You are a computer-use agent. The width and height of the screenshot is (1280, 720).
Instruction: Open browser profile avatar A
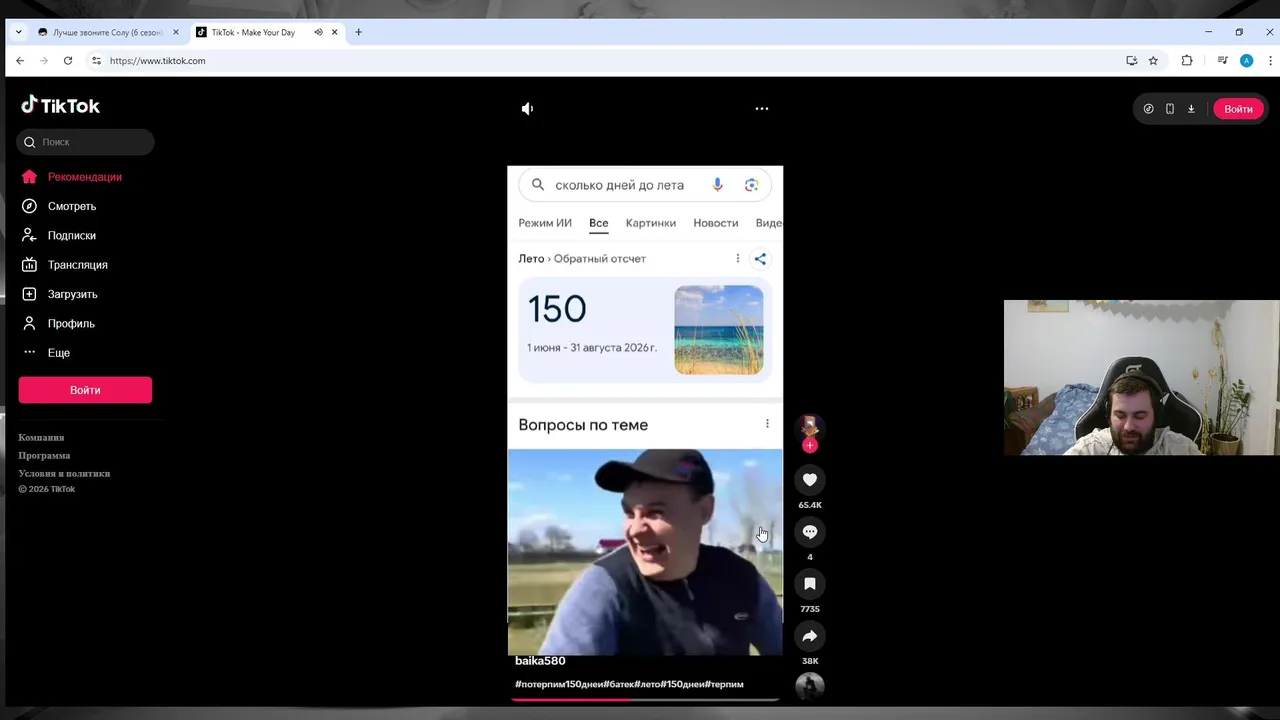[x=1246, y=61]
